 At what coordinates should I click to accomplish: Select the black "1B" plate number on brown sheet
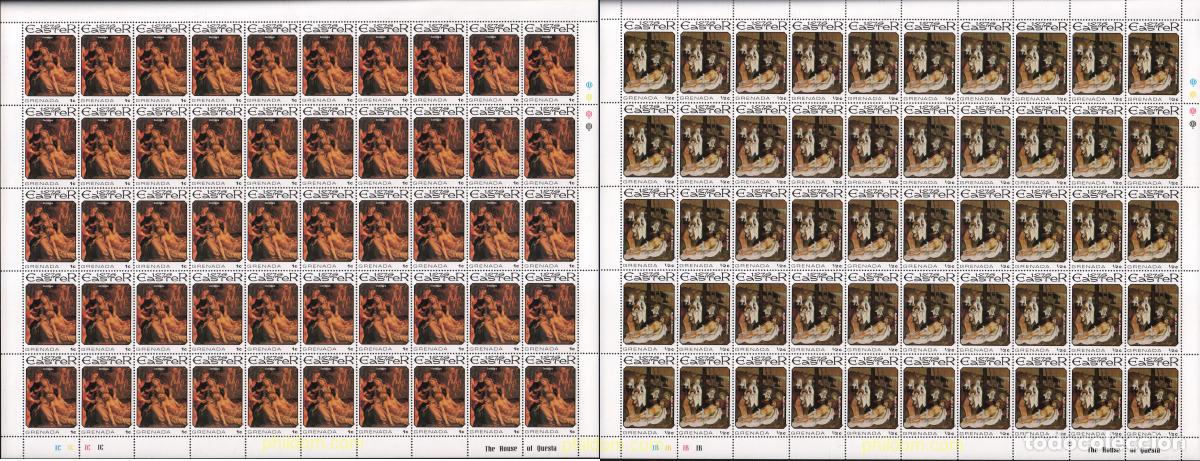click(698, 448)
